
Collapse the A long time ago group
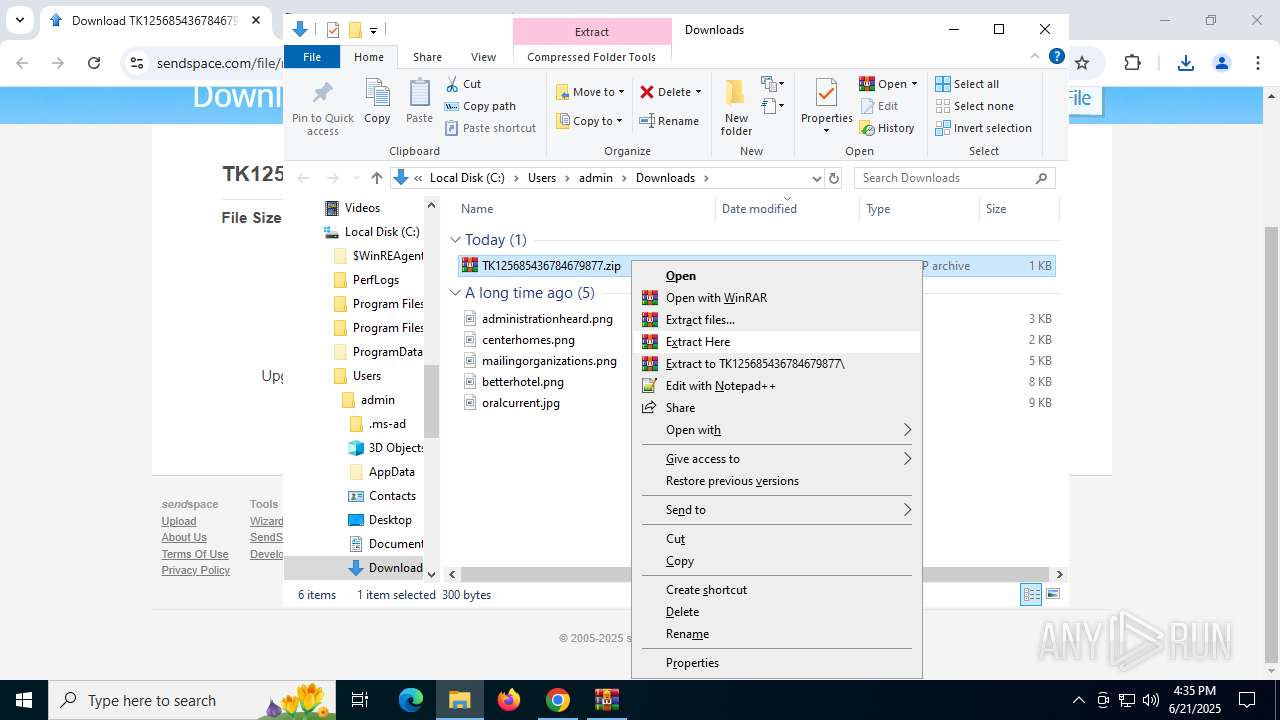455,293
